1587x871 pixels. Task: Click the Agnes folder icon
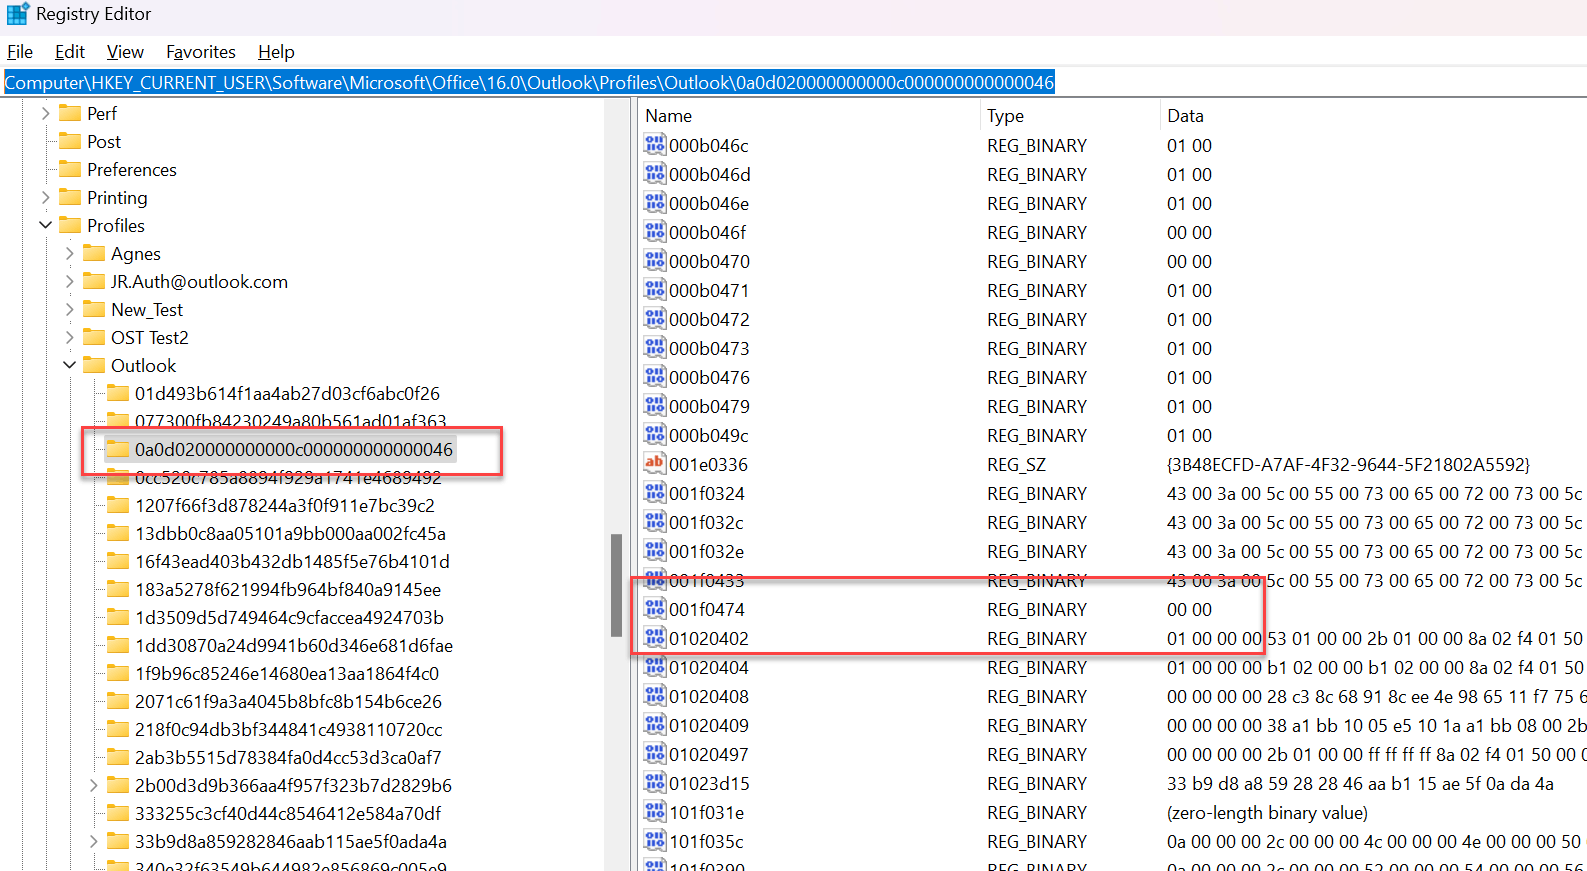[x=94, y=253]
